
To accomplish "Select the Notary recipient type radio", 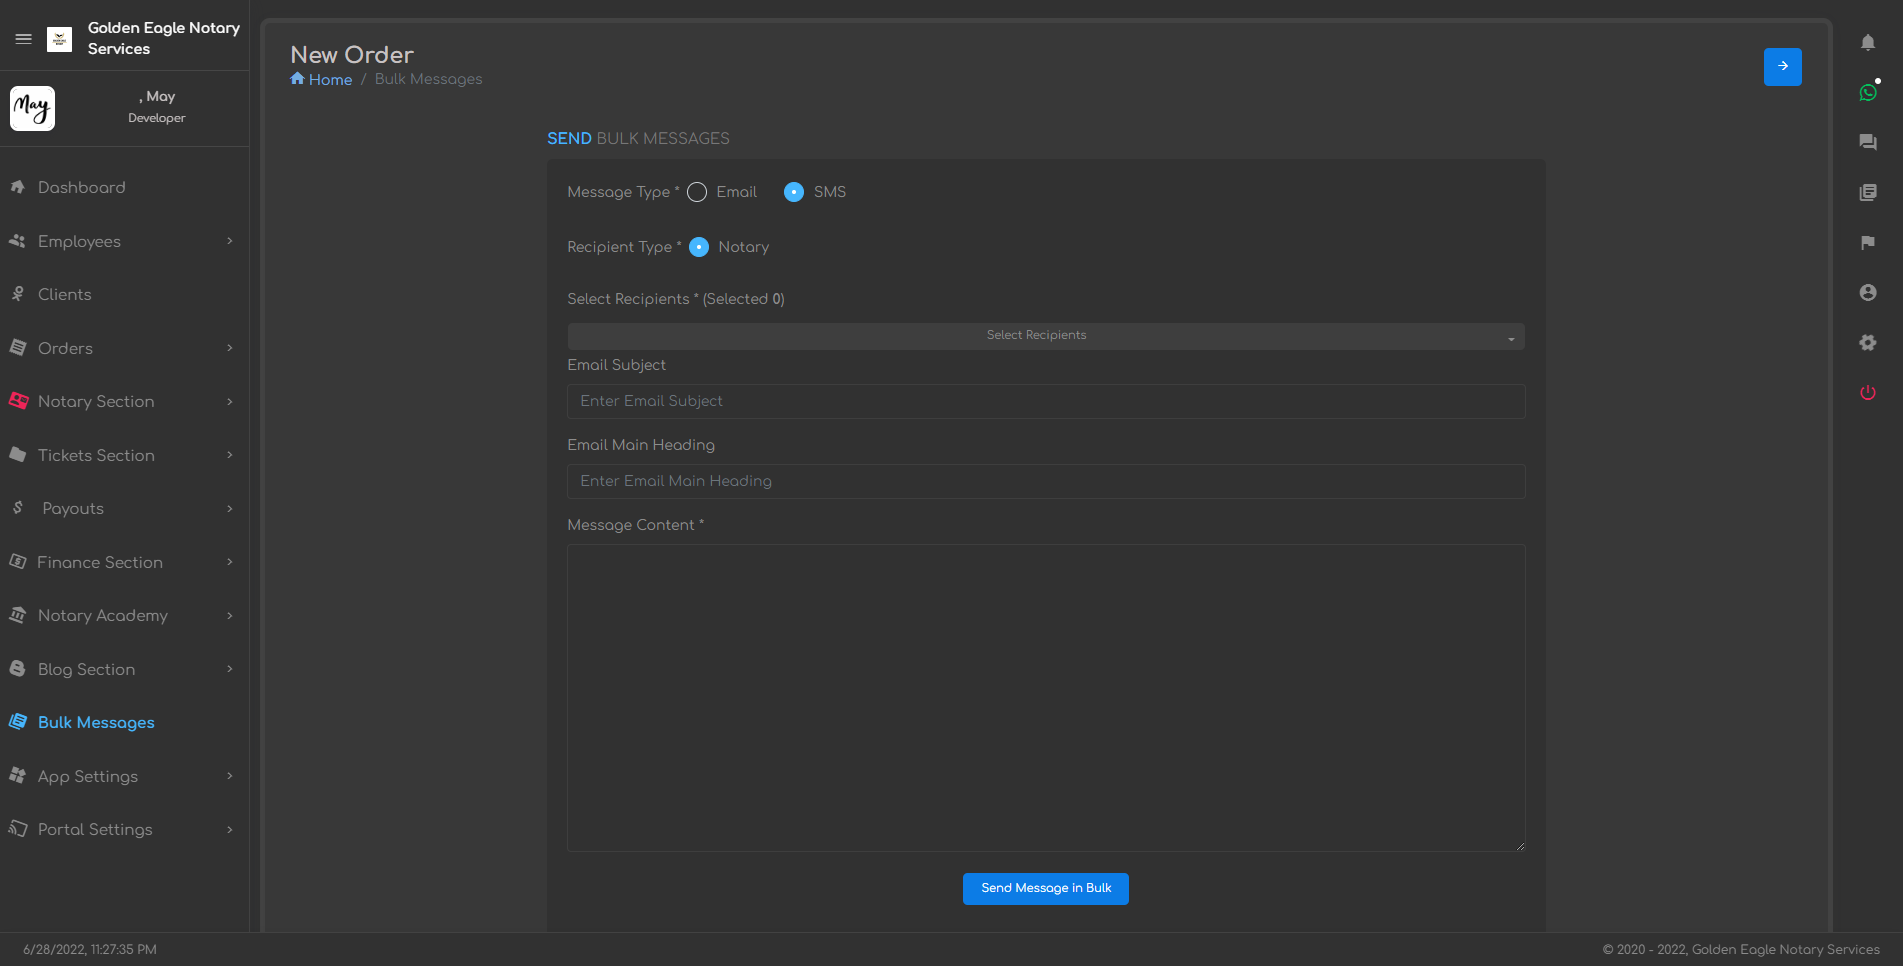I will 699,247.
